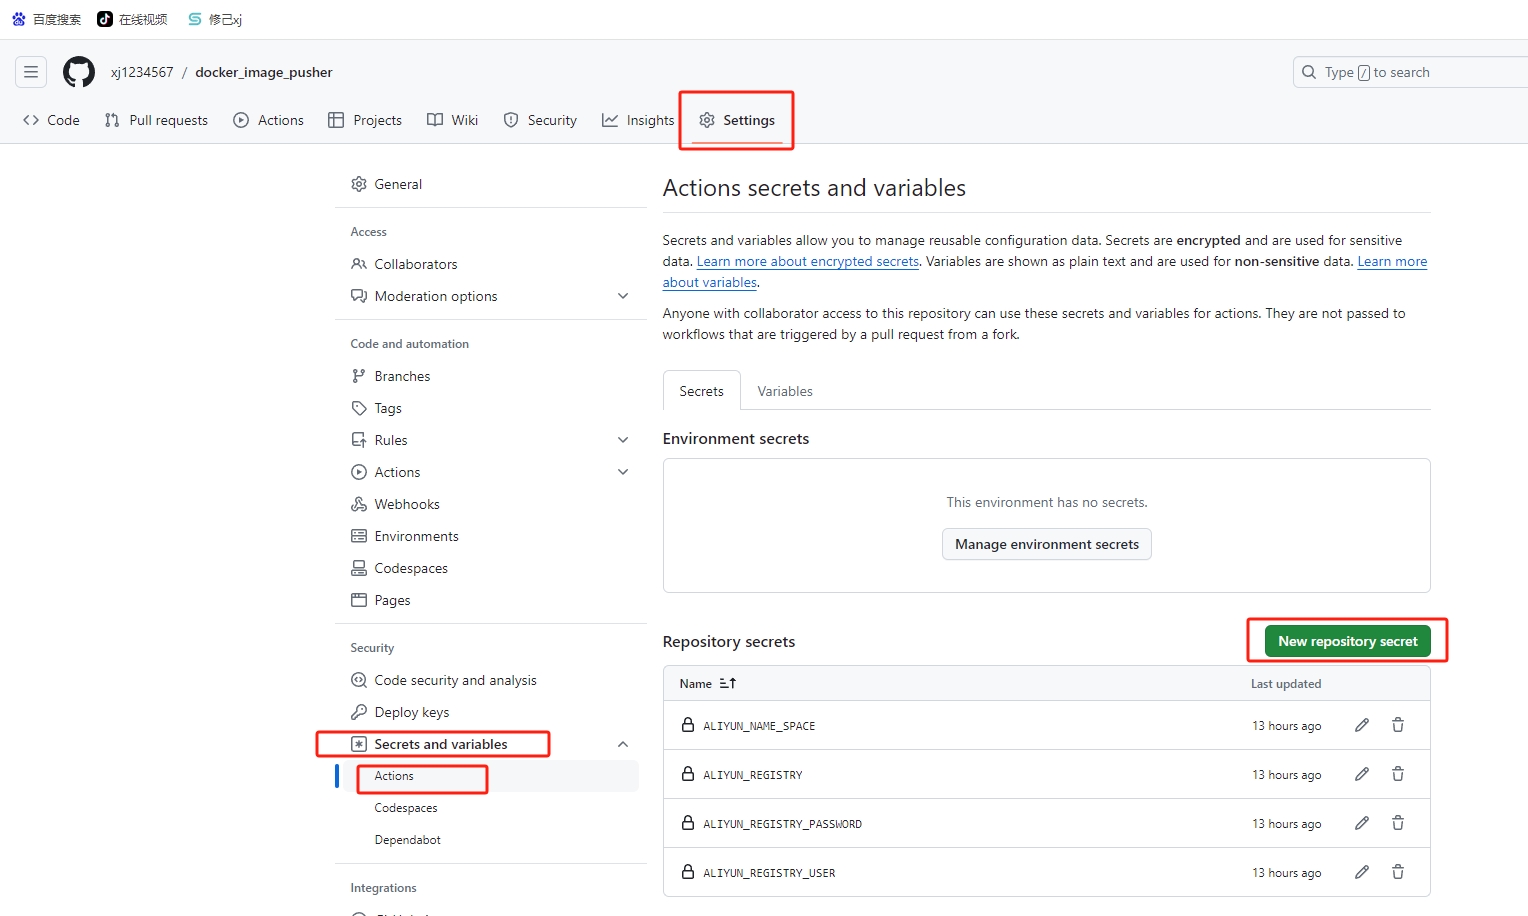Viewport: 1528px width, 916px height.
Task: Delete the ALIYUN_REGISTRY_PASSWORD secret
Action: tap(1397, 822)
